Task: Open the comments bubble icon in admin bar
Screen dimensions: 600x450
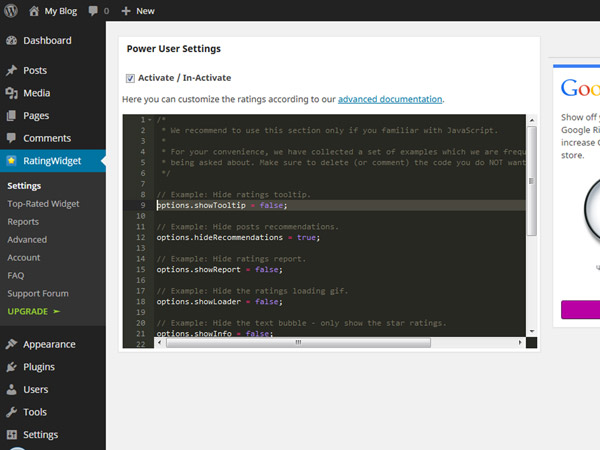Action: click(x=93, y=11)
